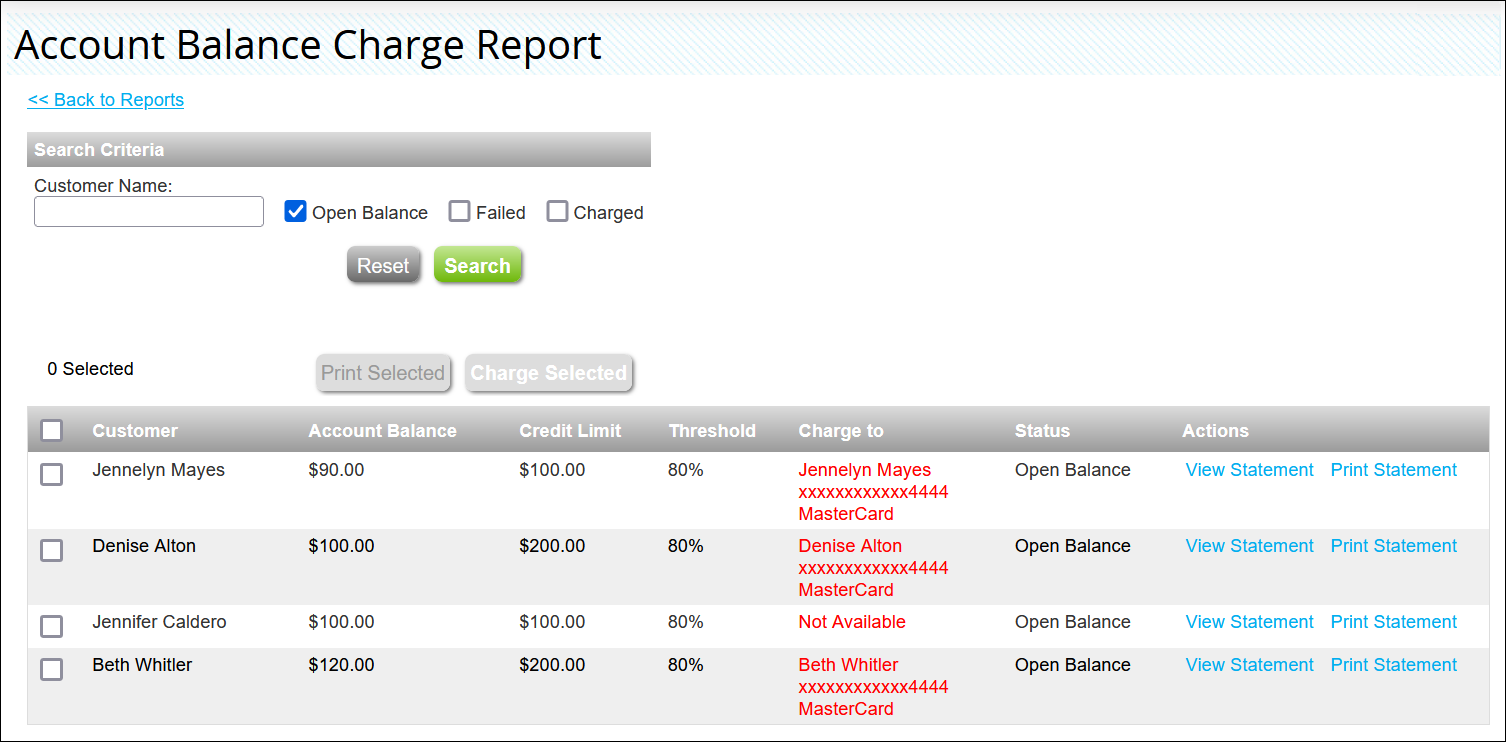Click the Reset button
Image resolution: width=1506 pixels, height=742 pixels.
point(383,266)
